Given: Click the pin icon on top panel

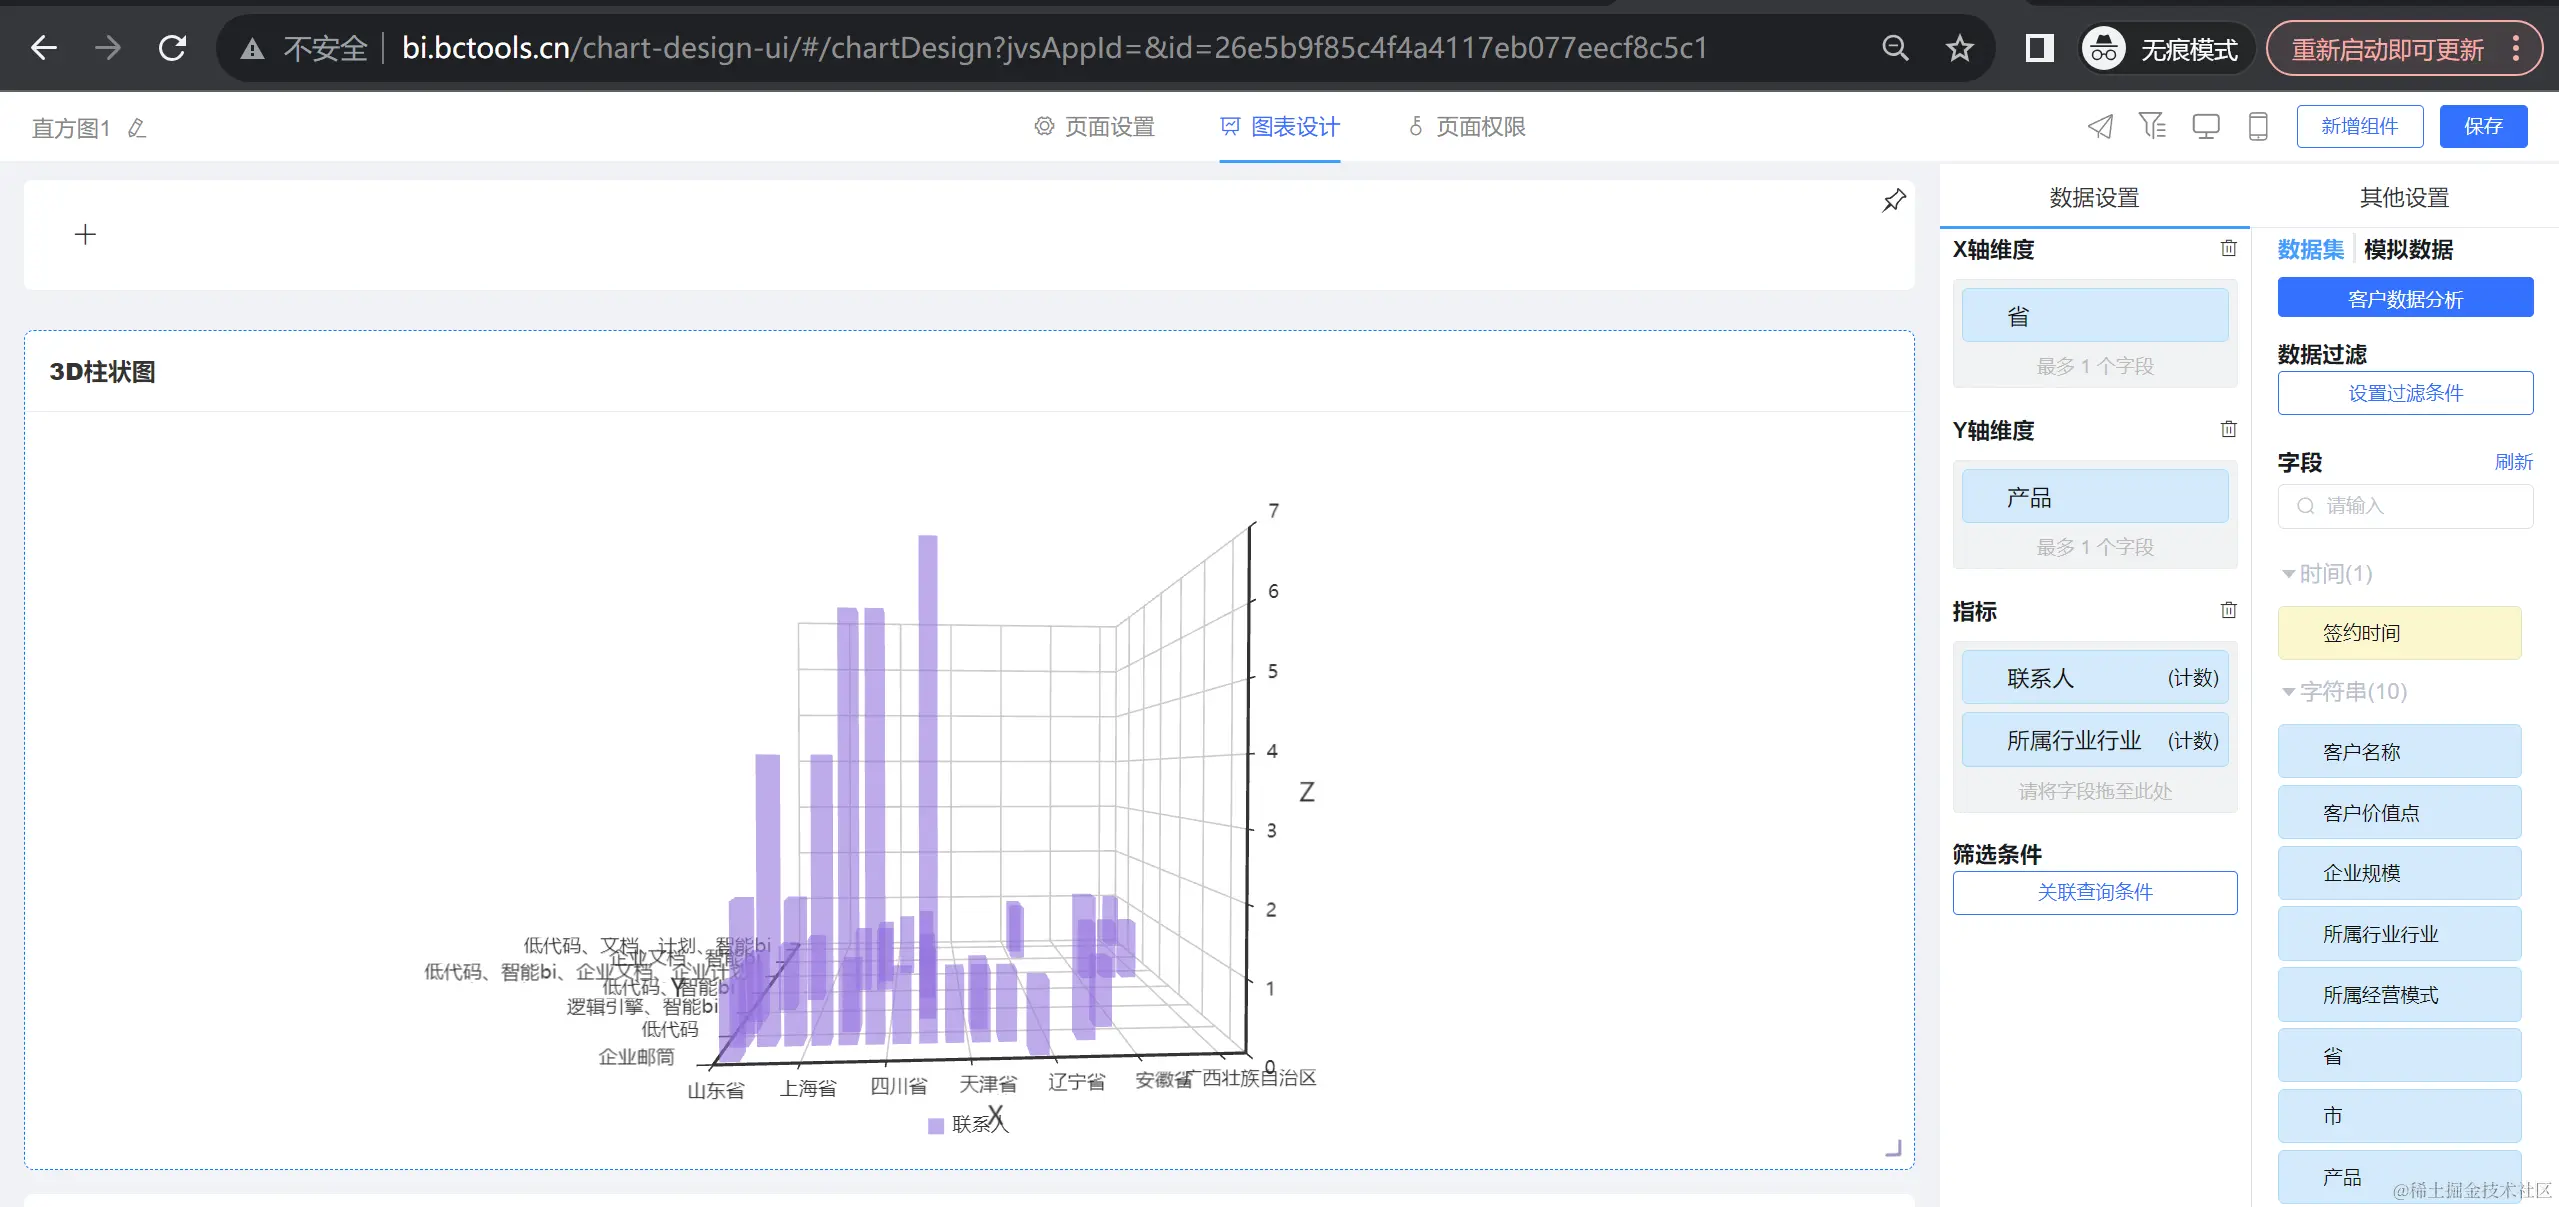Looking at the screenshot, I should 1893,201.
